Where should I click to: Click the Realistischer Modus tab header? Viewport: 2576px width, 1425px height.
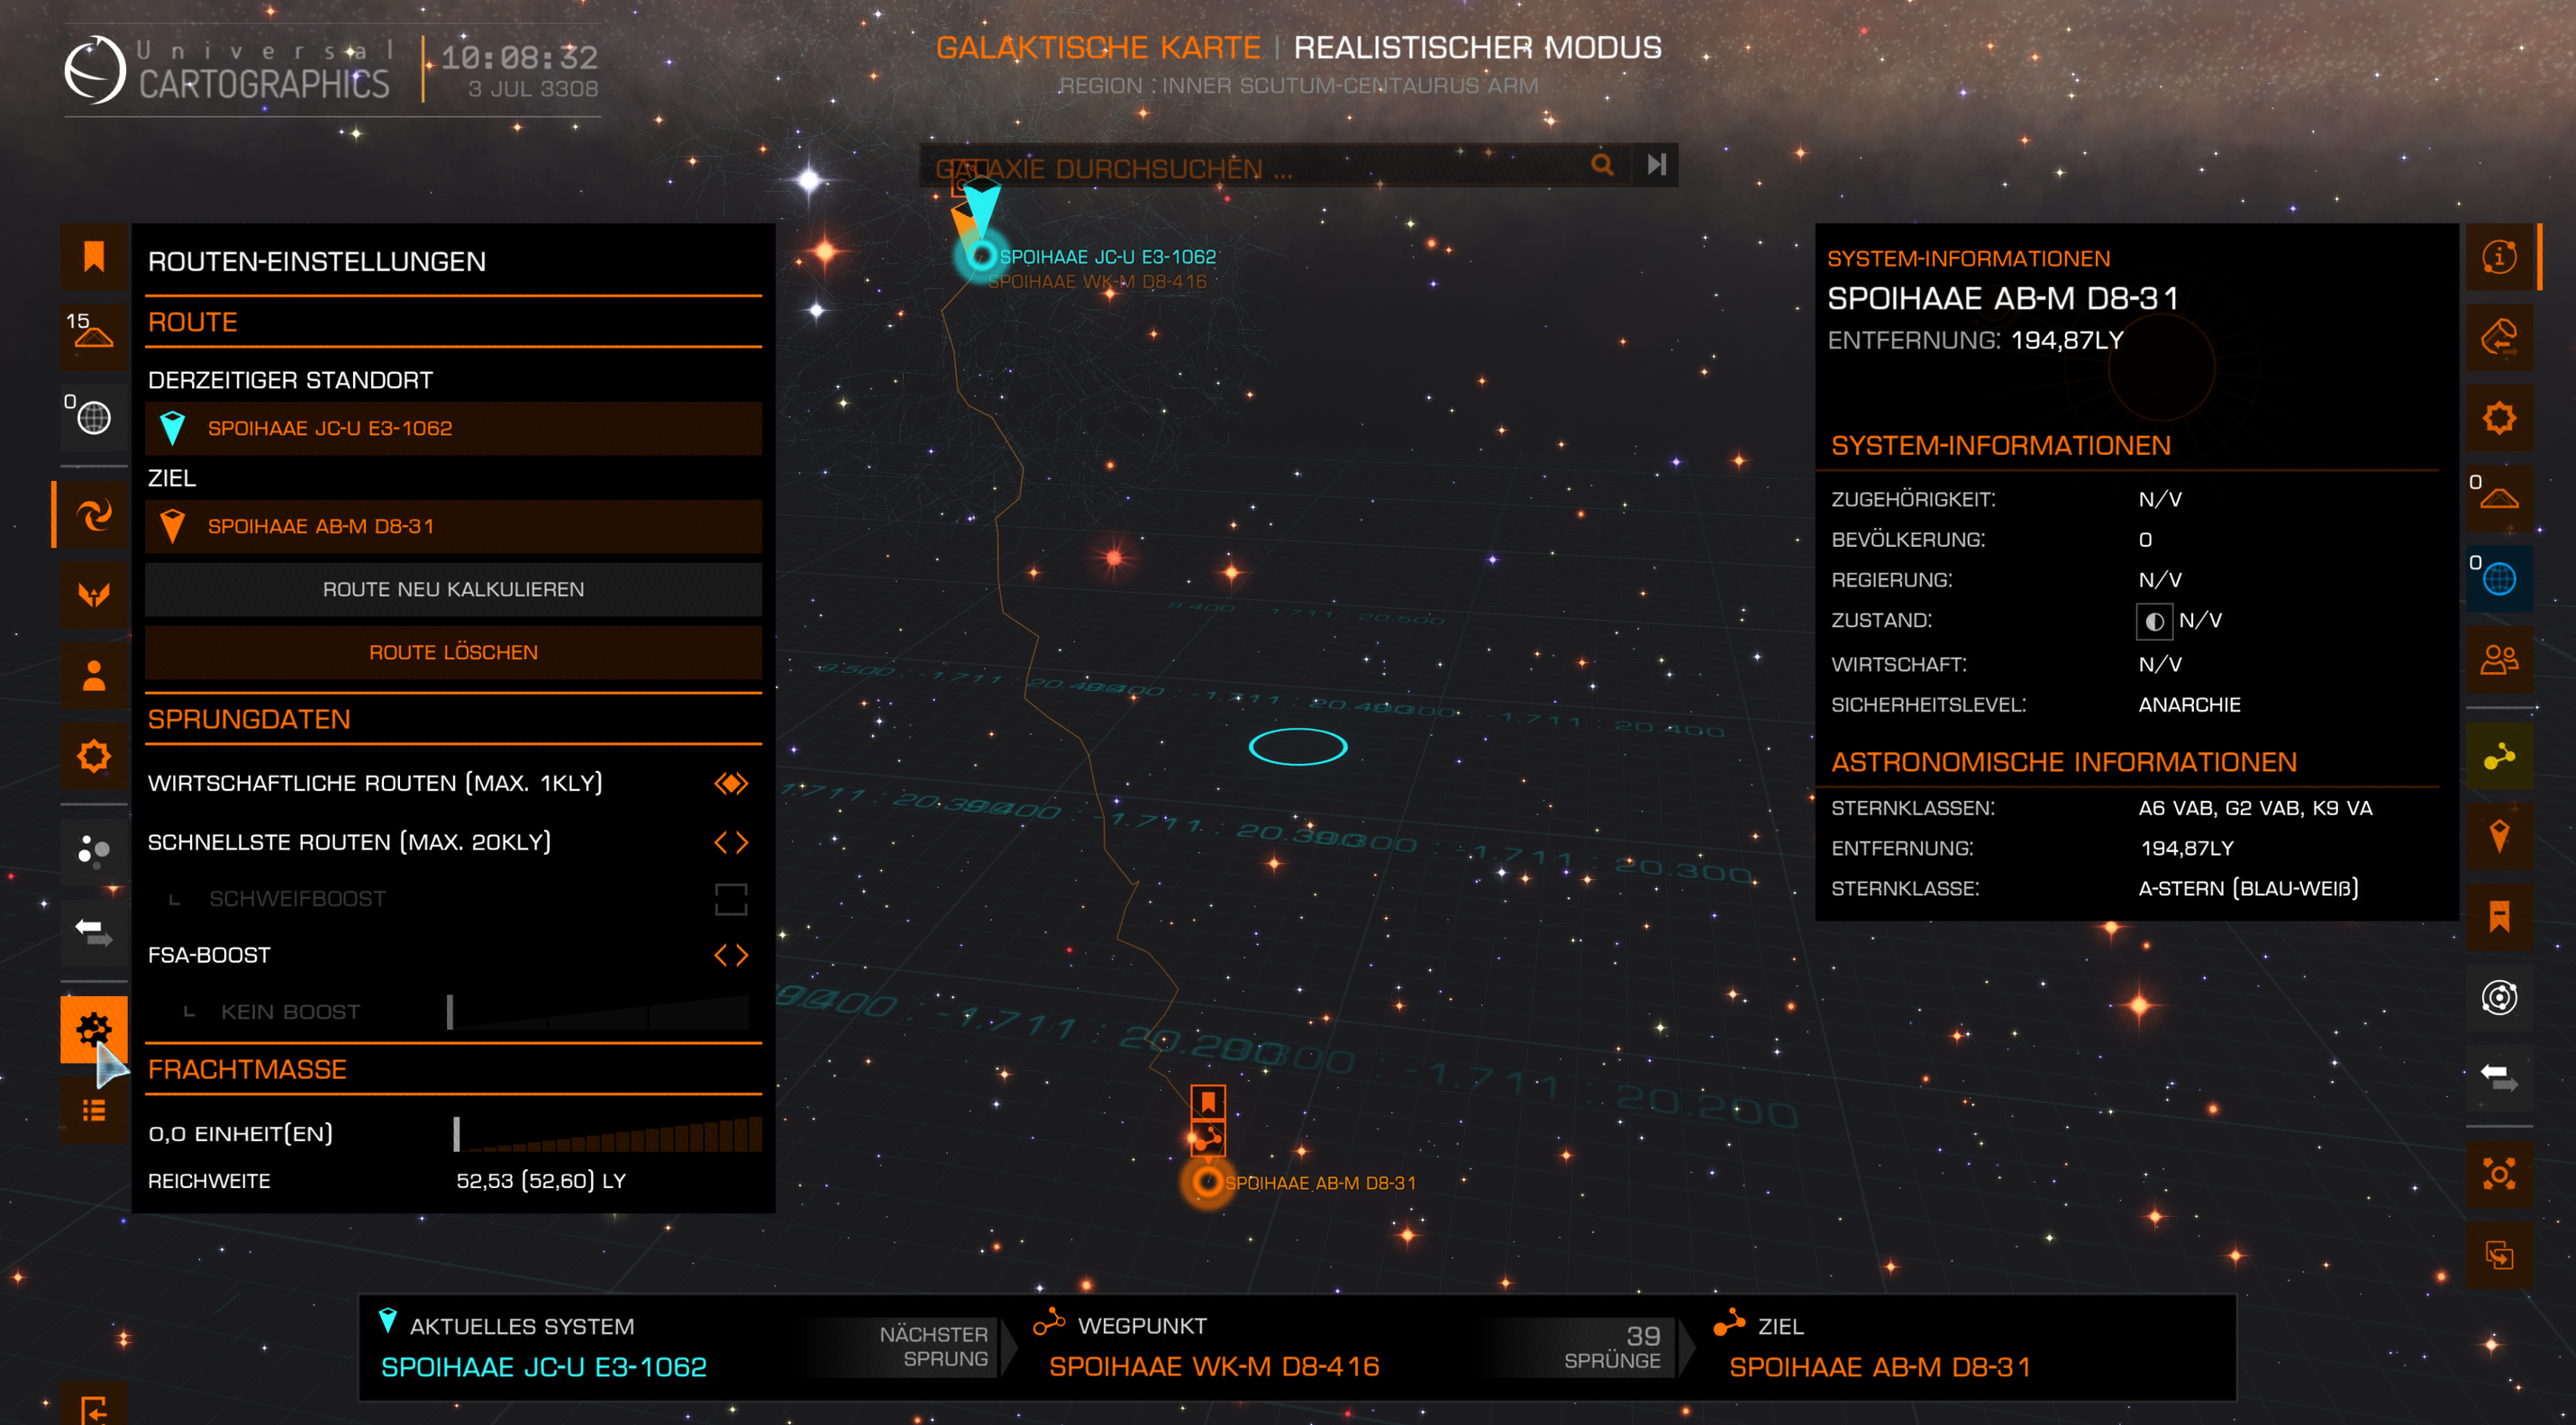1477,47
